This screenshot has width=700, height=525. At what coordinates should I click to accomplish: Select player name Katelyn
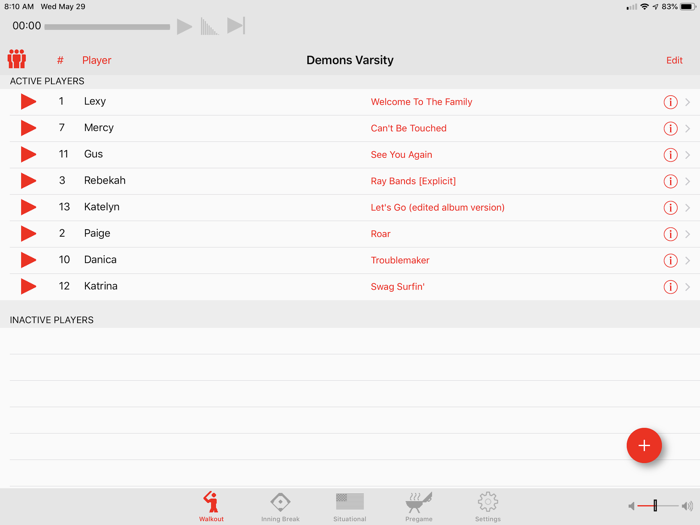point(102,207)
